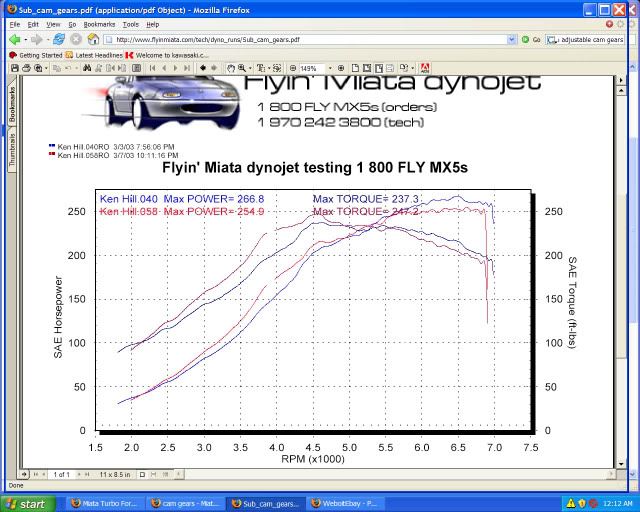The height and width of the screenshot is (512, 640).
Task: Open the Thumbnails side panel tab
Action: coord(12,150)
